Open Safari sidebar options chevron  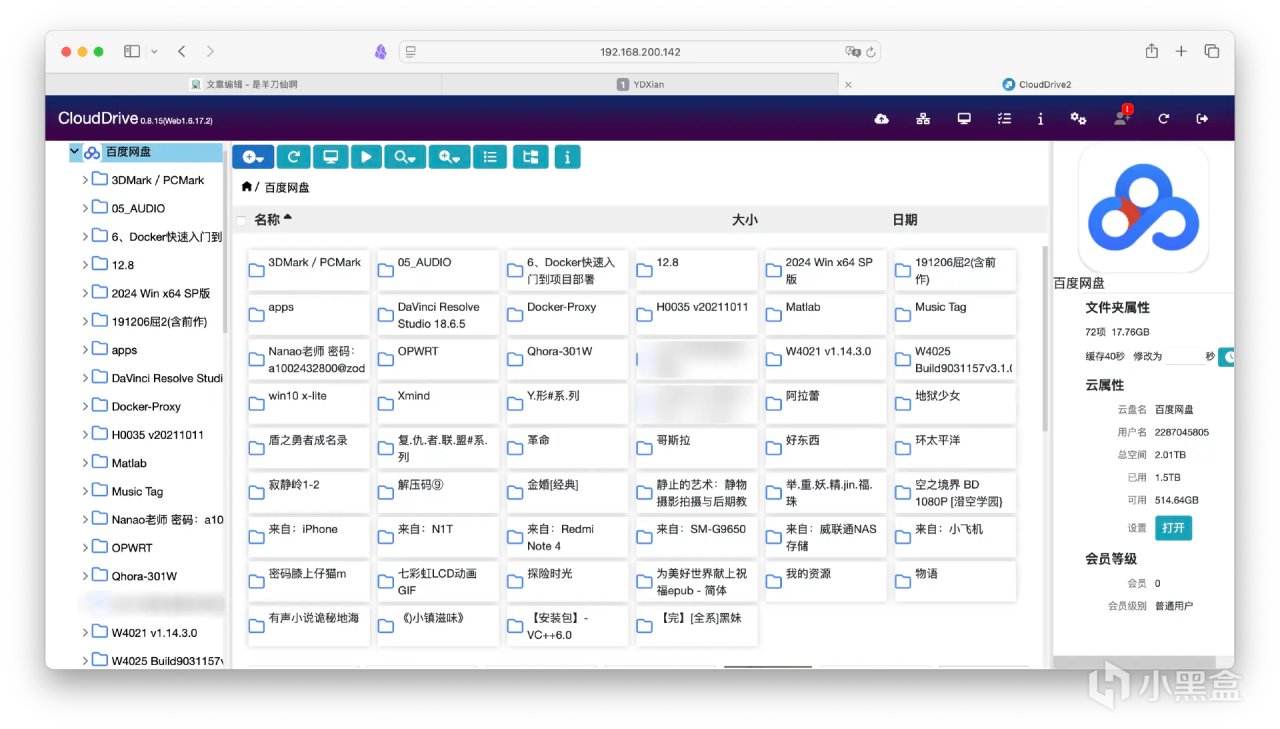(x=154, y=52)
